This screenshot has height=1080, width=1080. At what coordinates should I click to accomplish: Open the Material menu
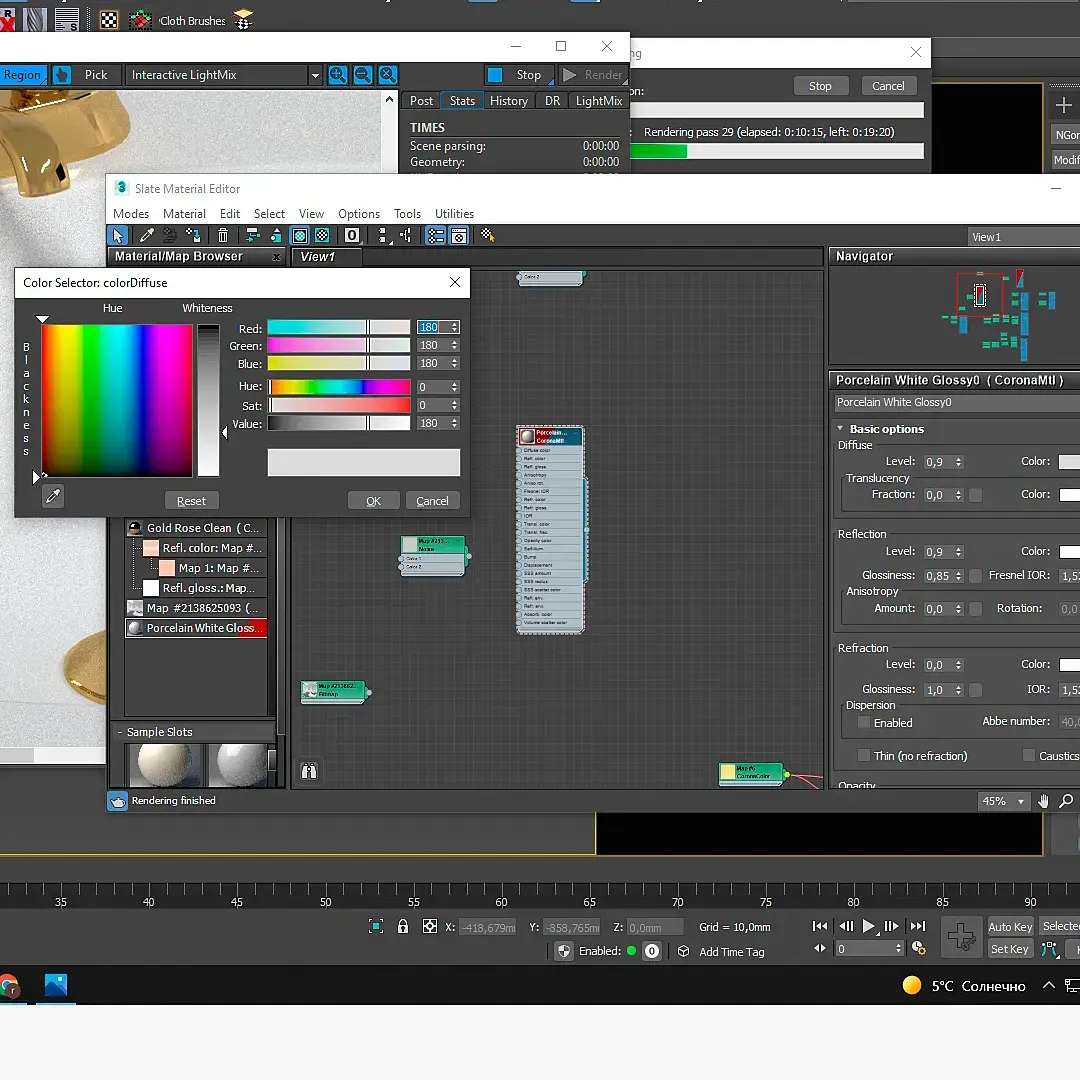pos(184,214)
